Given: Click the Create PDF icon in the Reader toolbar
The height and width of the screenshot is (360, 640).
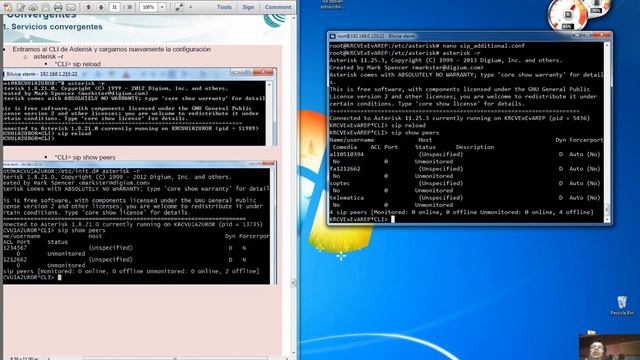Looking at the screenshot, I should click(x=8, y=7).
